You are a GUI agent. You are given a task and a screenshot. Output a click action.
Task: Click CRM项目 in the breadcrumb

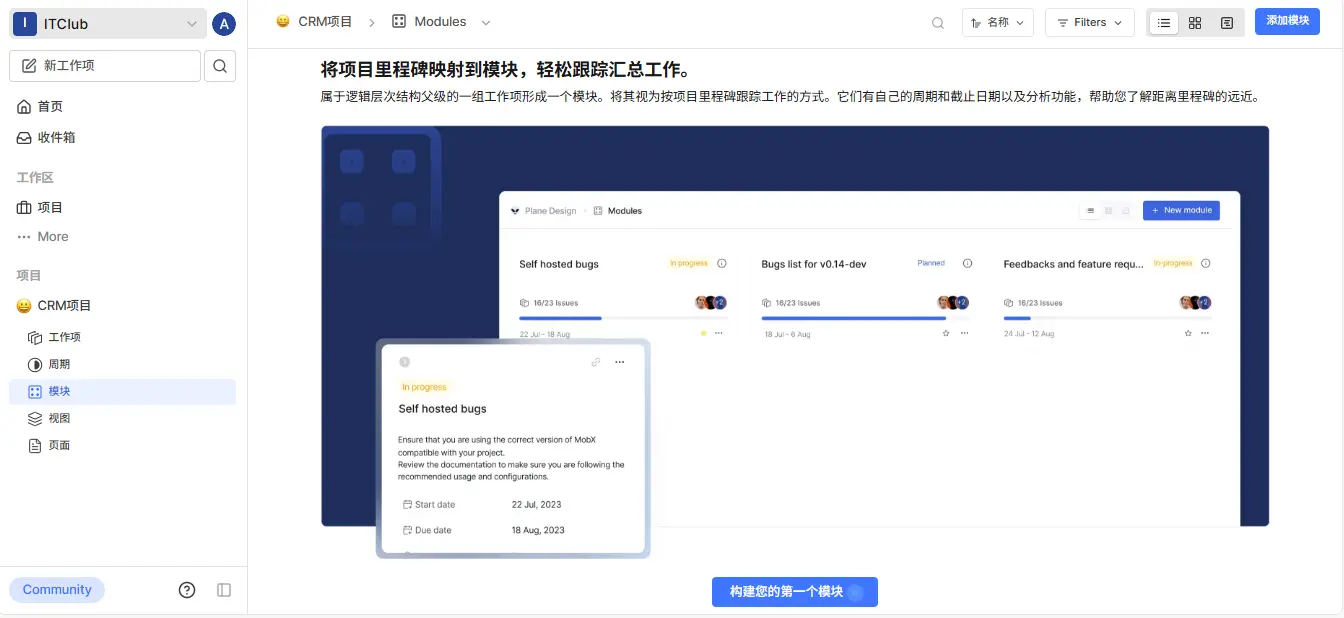pos(325,22)
